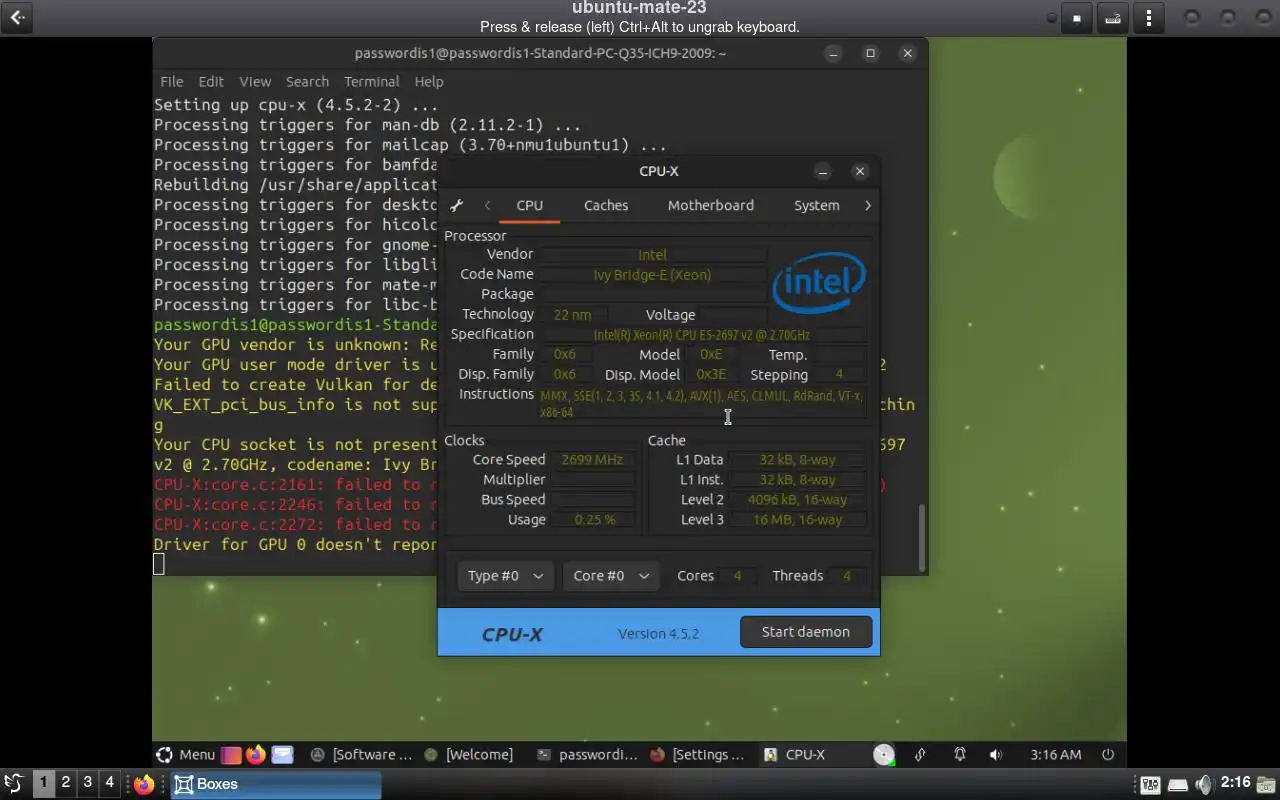Click the Instructions value text

tap(702, 404)
